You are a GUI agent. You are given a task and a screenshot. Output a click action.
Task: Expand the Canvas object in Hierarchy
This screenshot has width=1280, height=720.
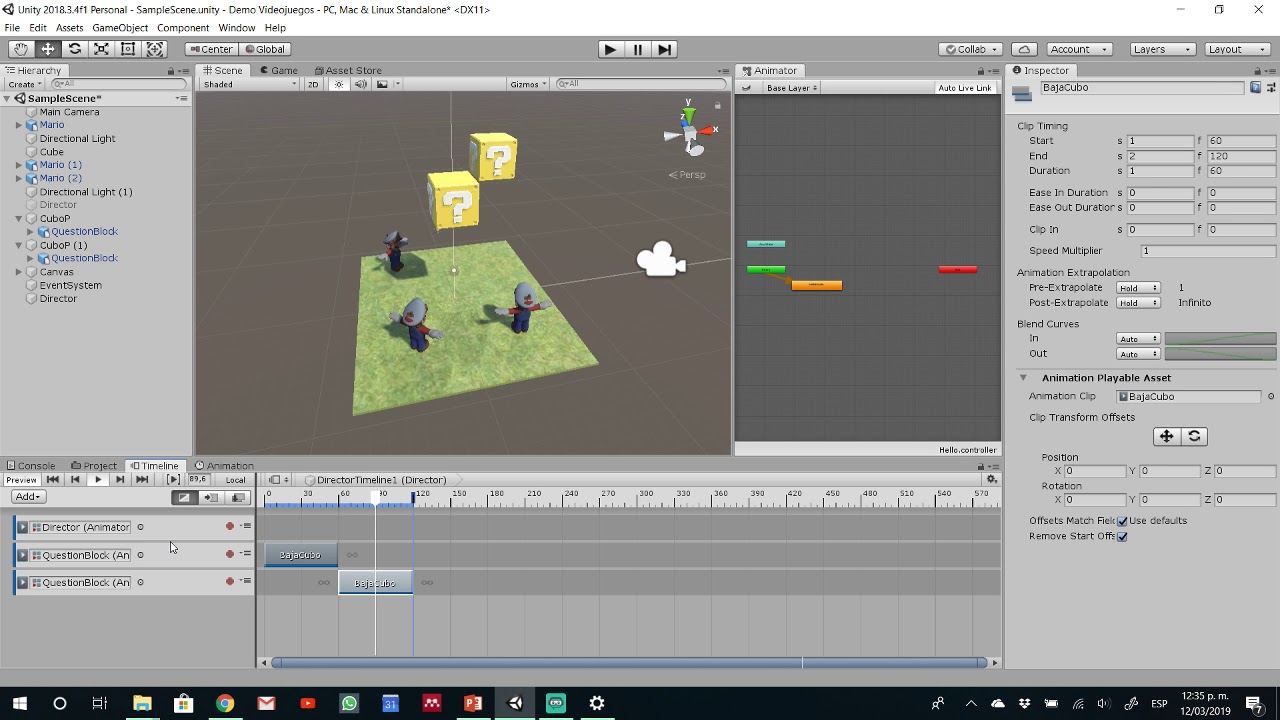click(x=18, y=272)
